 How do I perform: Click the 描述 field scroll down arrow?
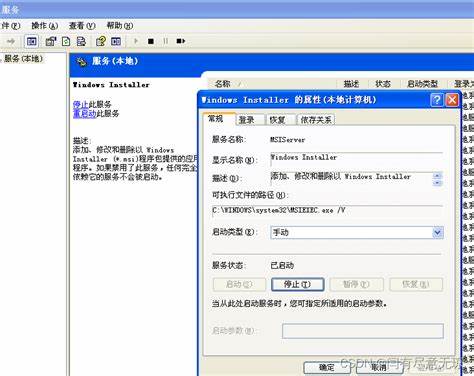point(437,183)
